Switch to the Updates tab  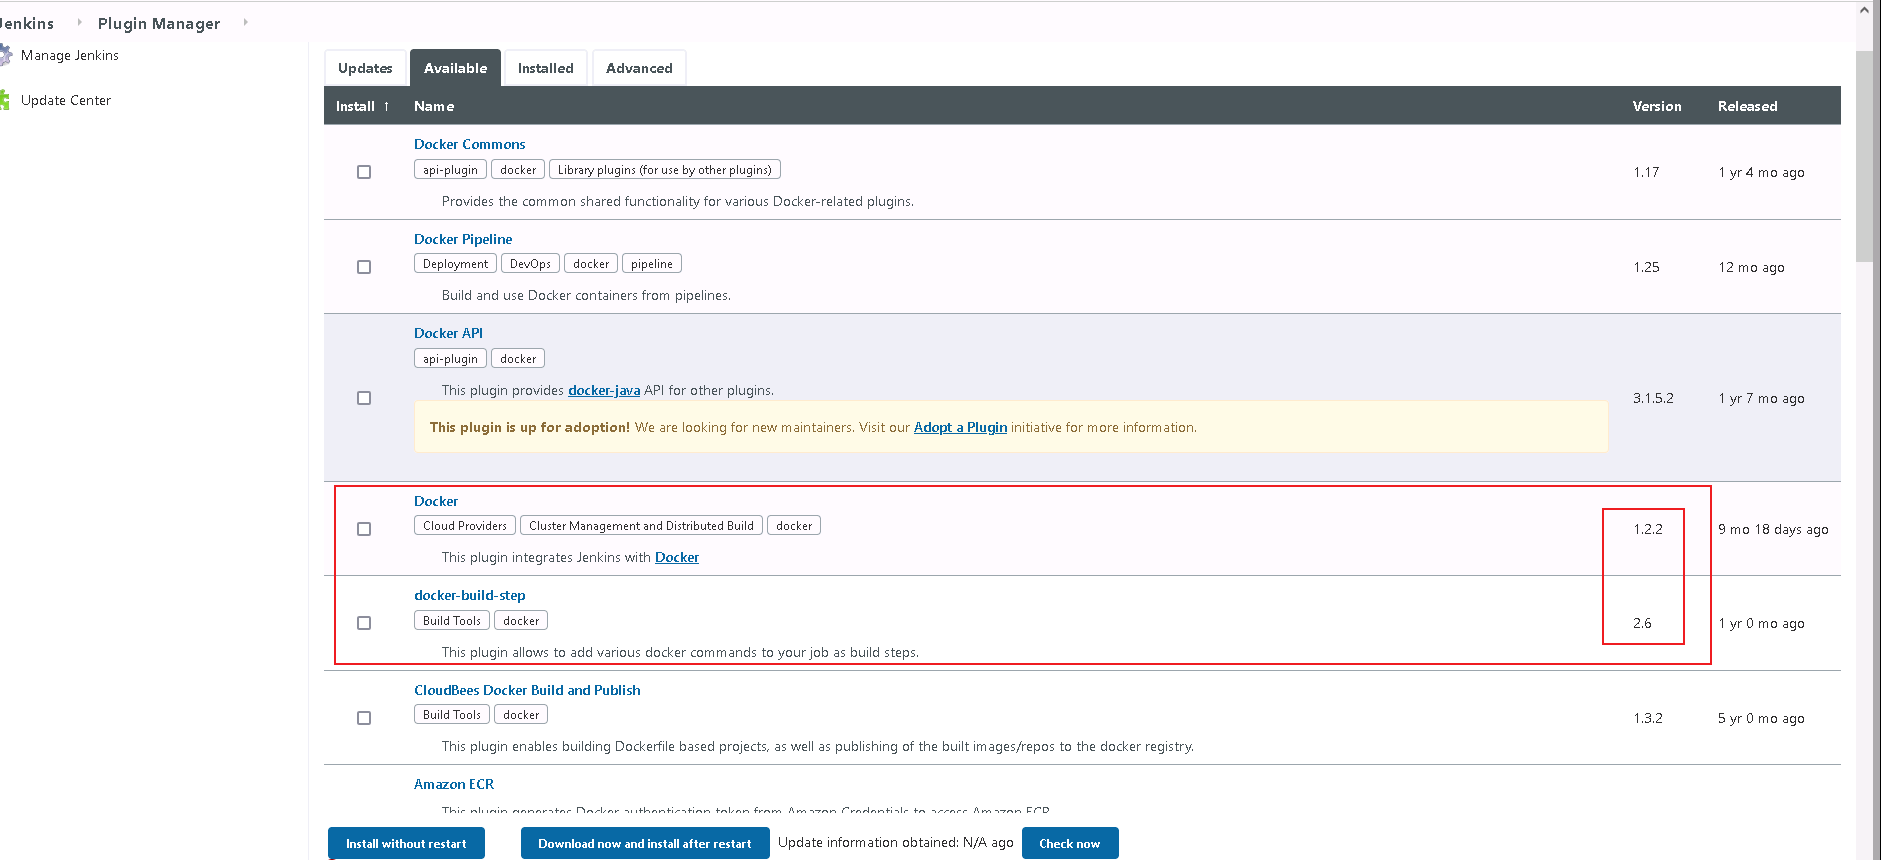365,68
